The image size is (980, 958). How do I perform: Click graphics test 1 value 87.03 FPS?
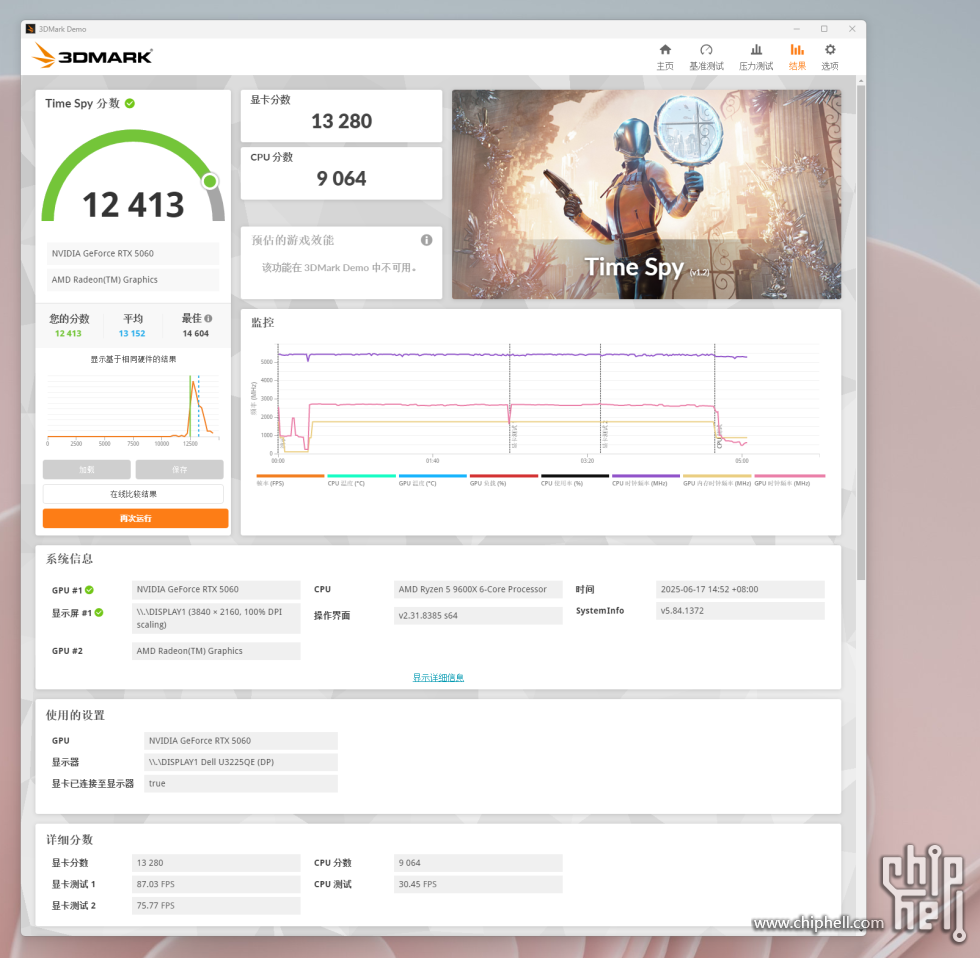coord(216,884)
